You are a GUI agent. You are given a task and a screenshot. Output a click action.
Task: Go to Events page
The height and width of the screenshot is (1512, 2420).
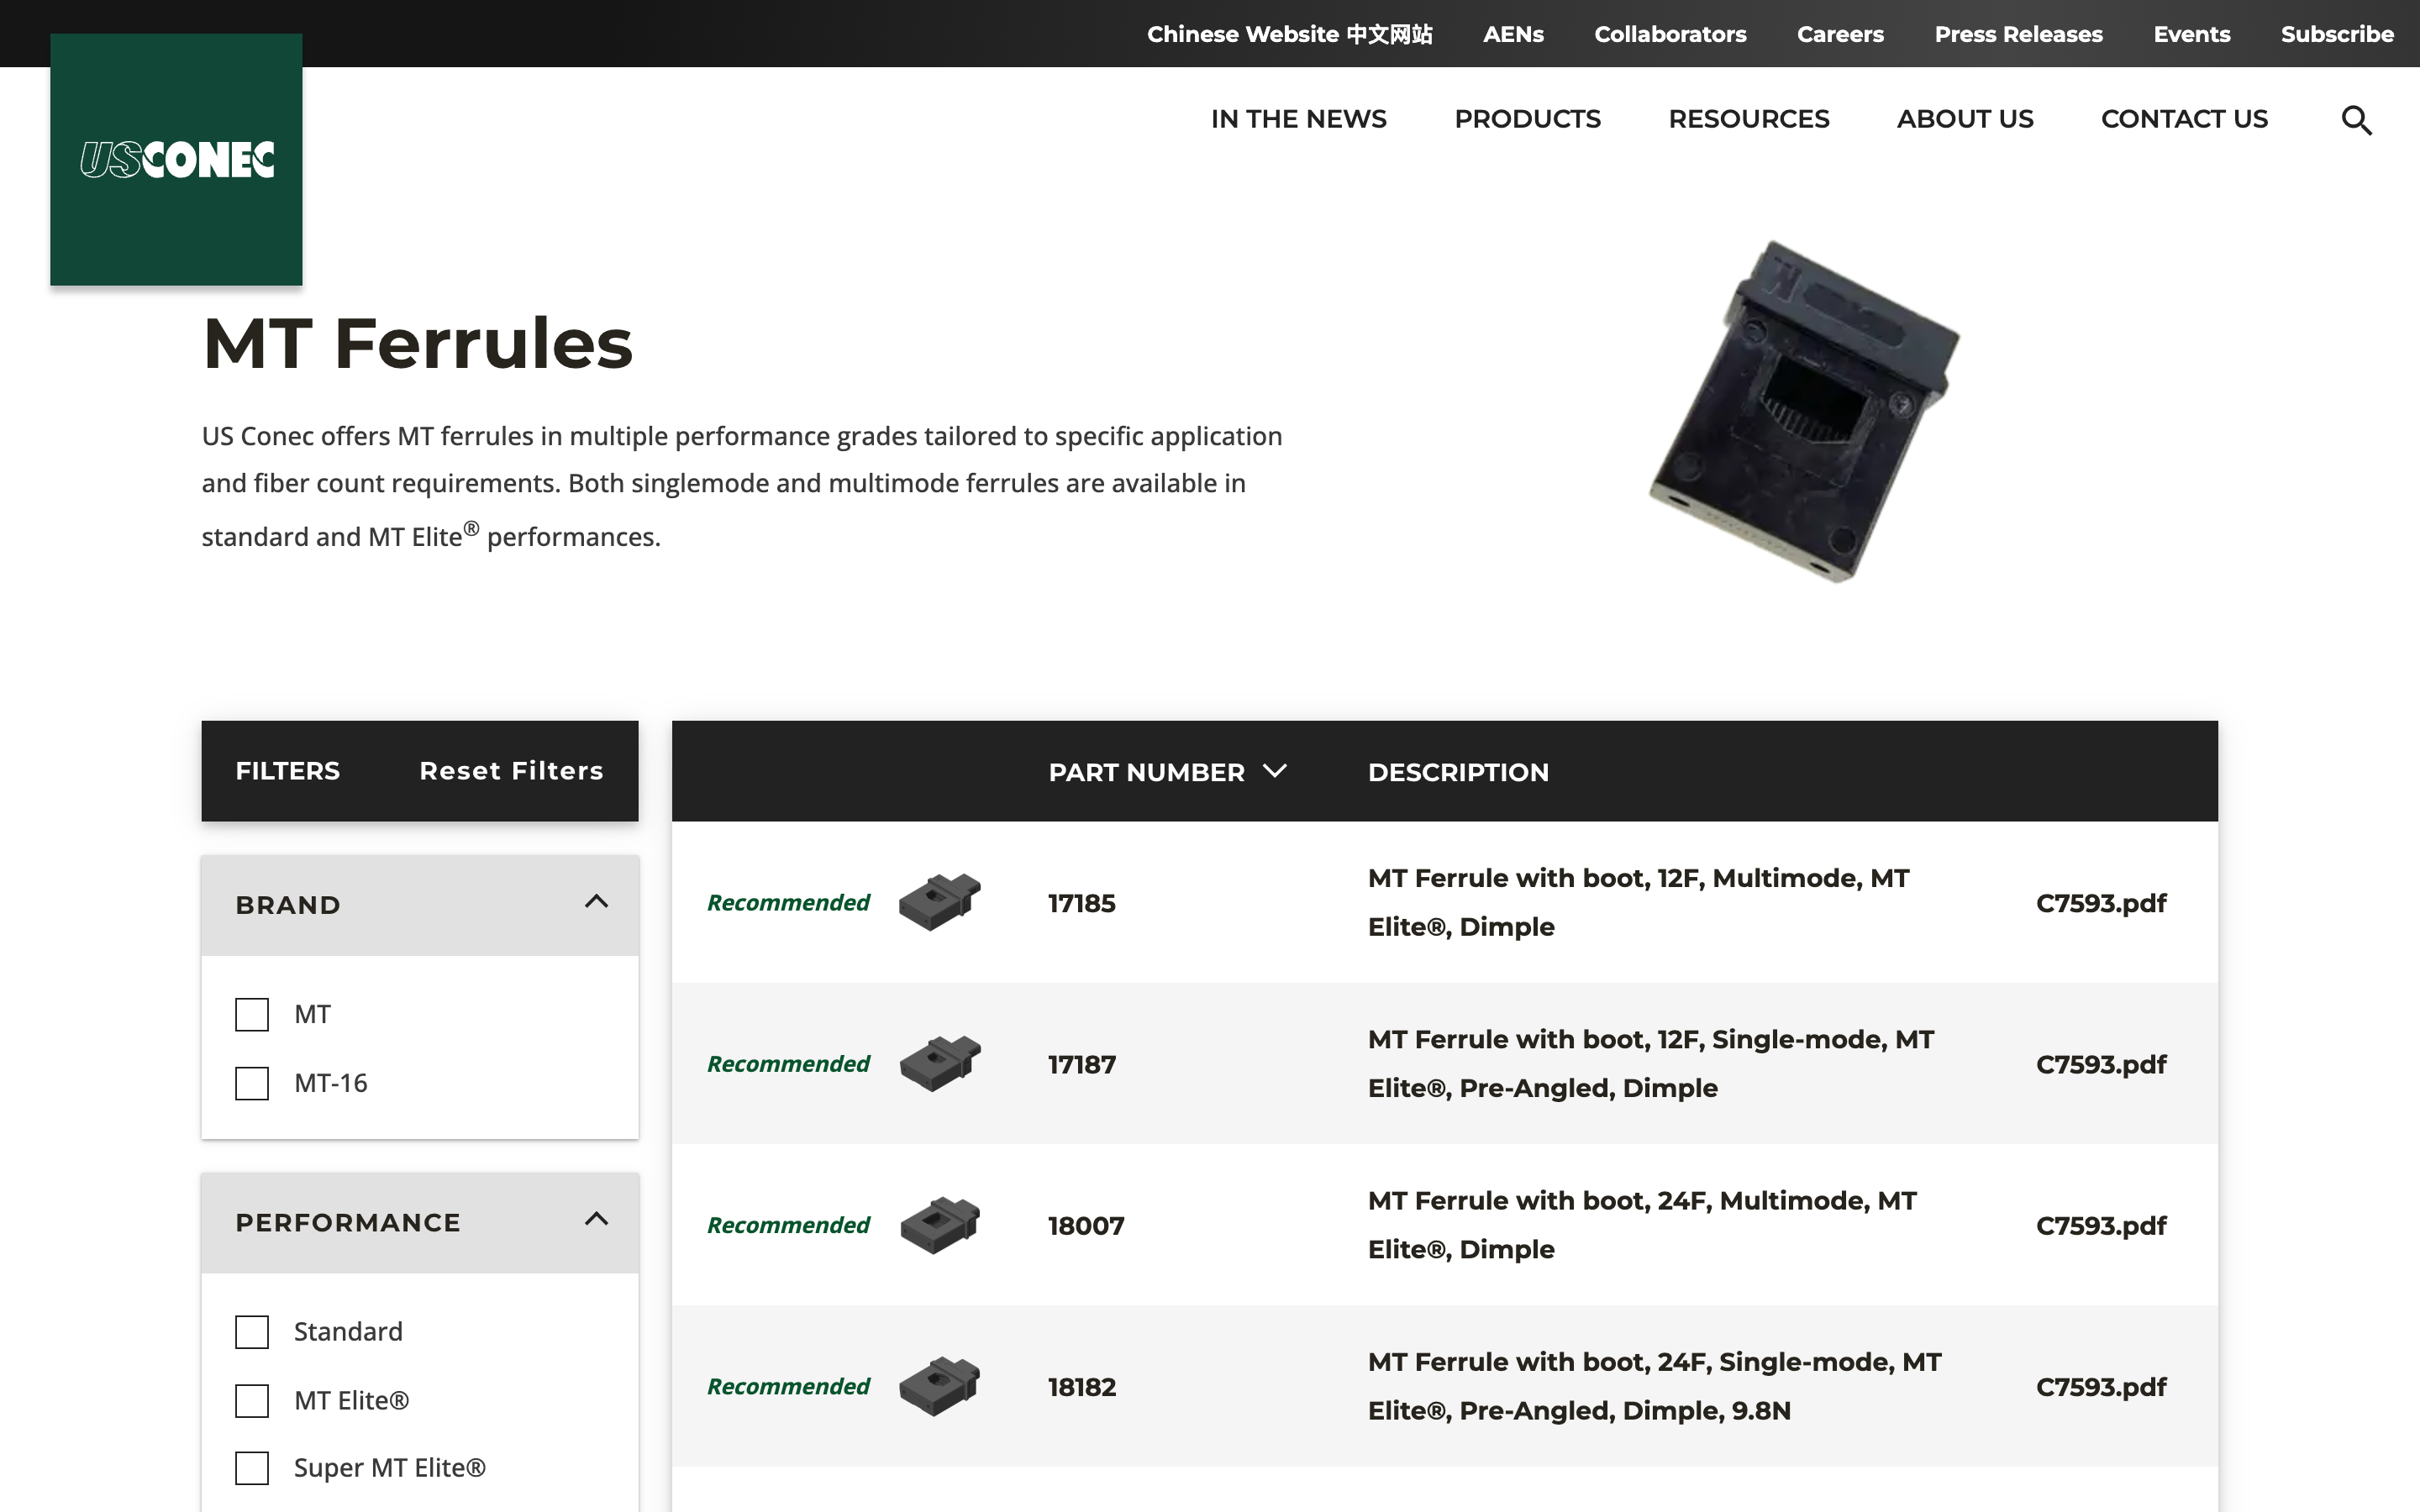(2192, 34)
